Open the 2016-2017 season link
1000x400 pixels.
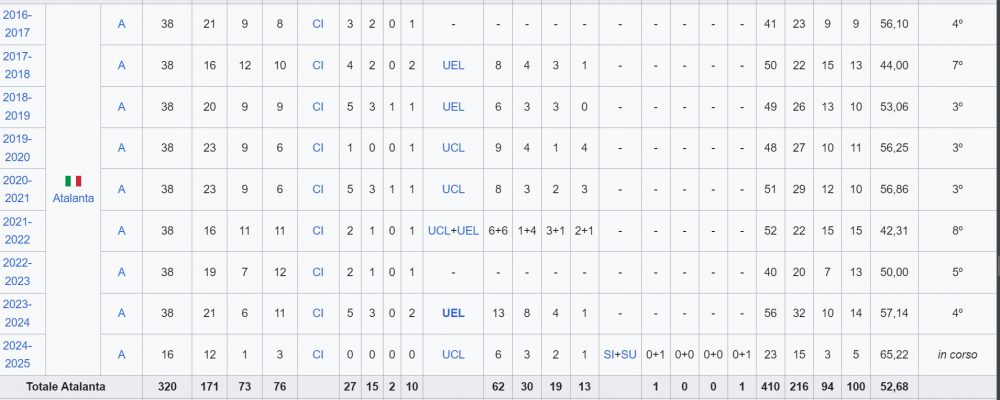[16, 24]
